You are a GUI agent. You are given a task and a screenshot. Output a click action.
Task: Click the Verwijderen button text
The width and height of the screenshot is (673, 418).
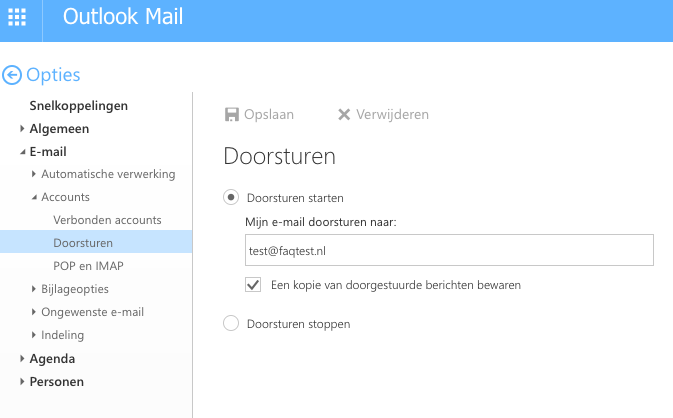(392, 115)
